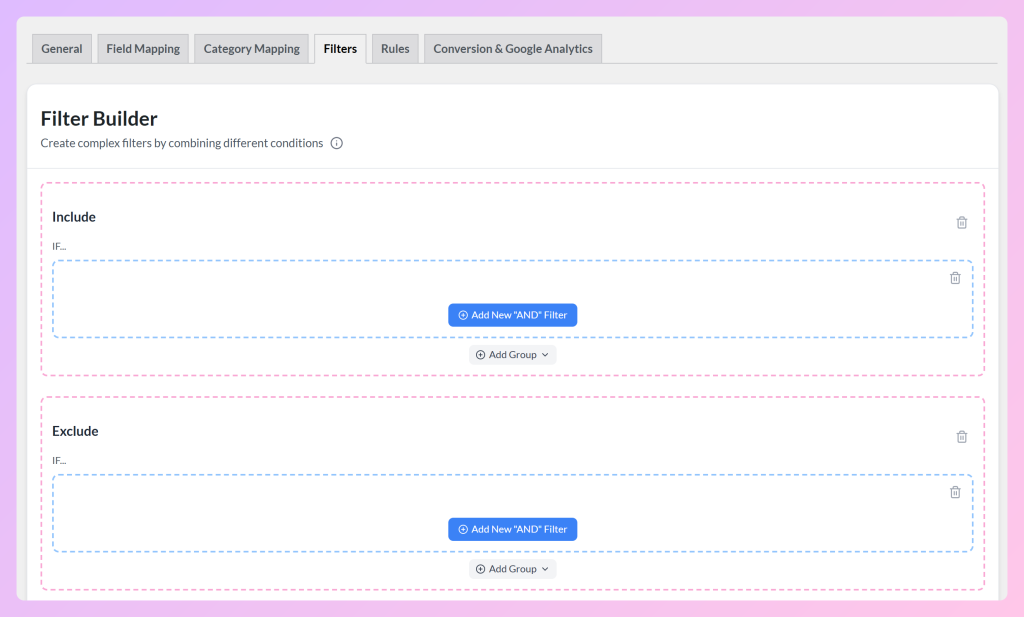Switch to the Field Mapping tab

pos(143,49)
